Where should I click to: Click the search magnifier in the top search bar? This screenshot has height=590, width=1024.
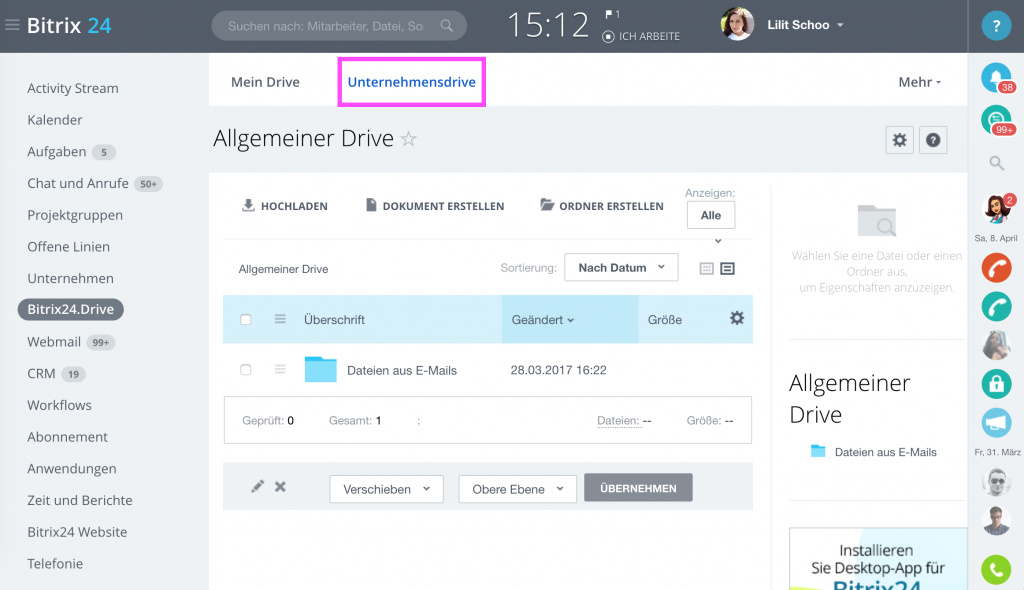click(x=447, y=25)
